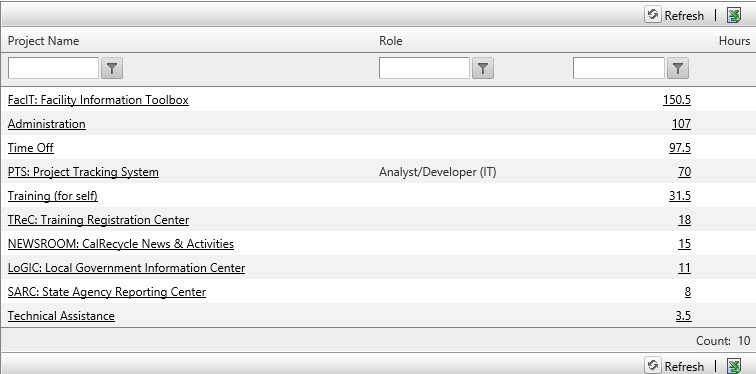This screenshot has height=374, width=756.
Task: Open FacIT: Facility Information Toolbox link
Action: pyautogui.click(x=98, y=100)
